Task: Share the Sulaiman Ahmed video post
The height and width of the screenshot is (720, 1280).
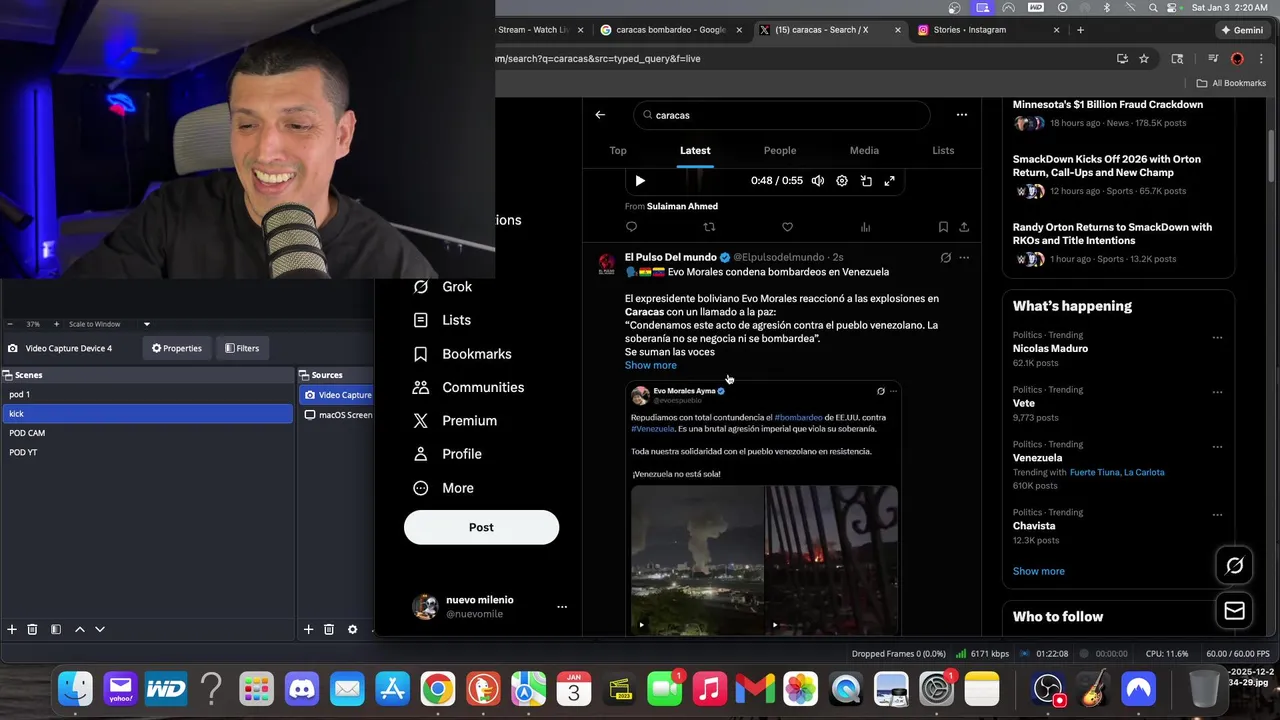Action: click(964, 227)
